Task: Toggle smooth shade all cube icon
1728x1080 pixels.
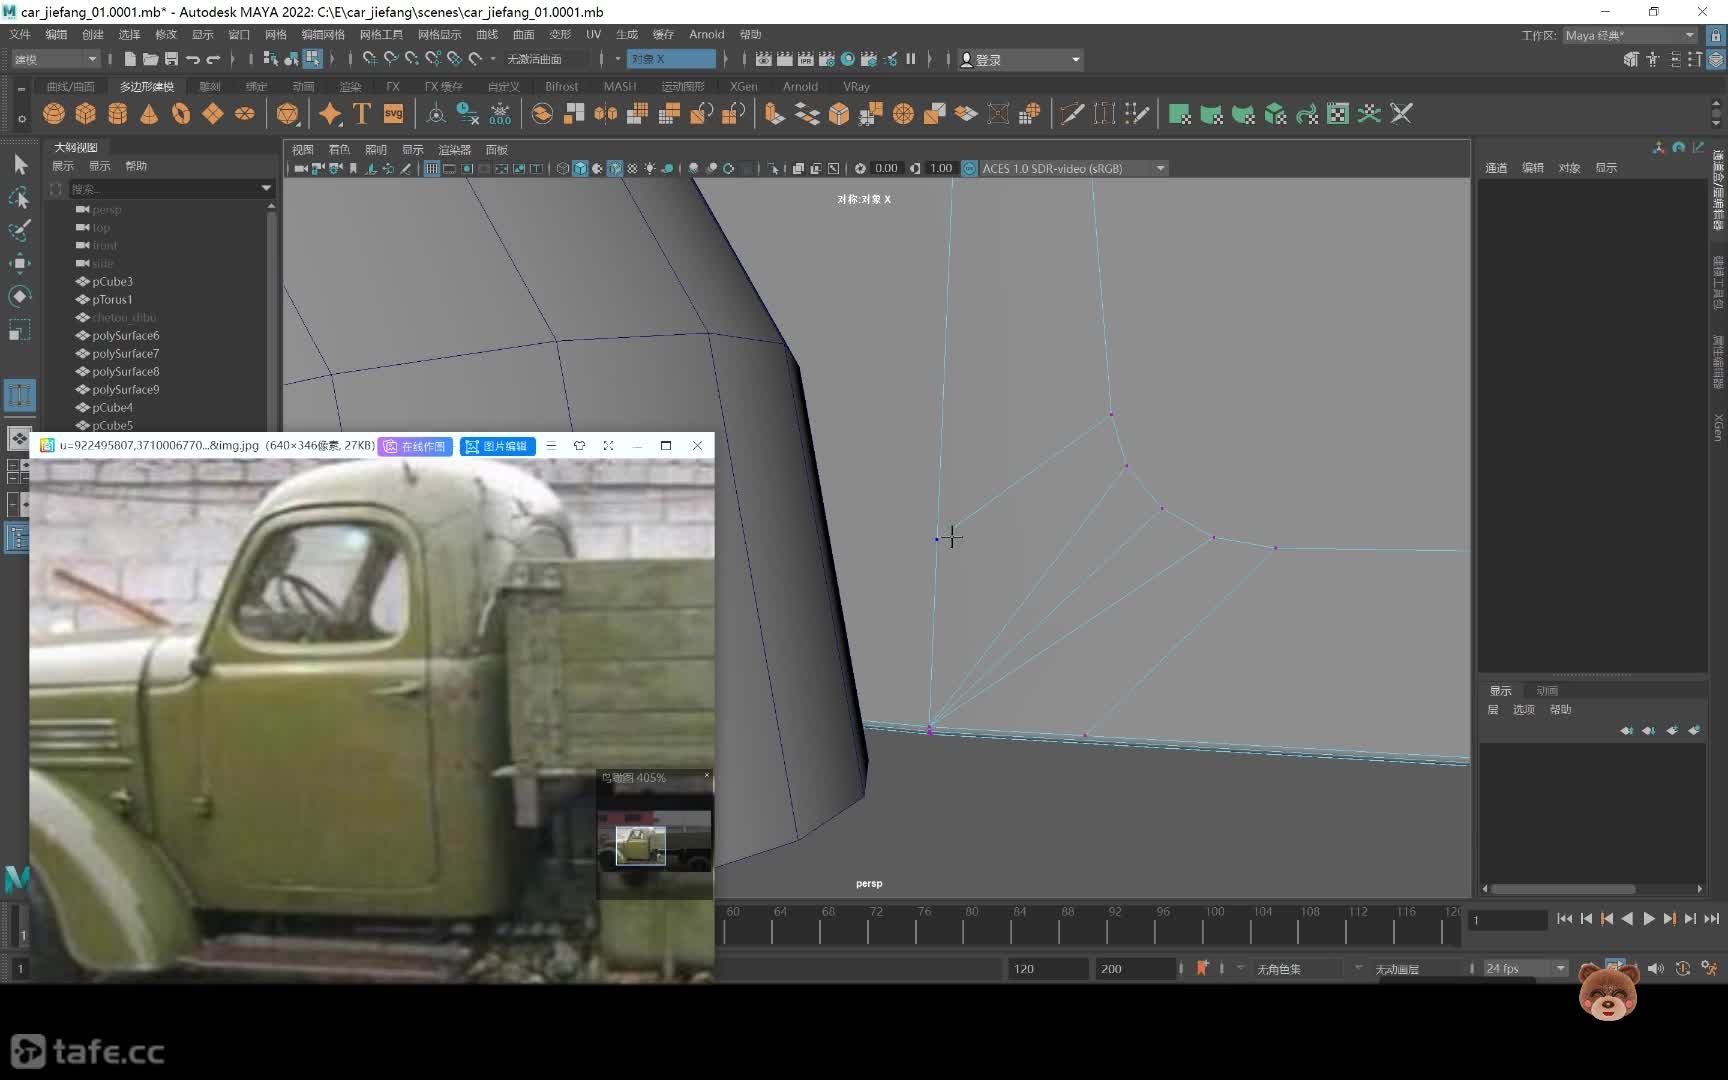Action: coord(580,168)
